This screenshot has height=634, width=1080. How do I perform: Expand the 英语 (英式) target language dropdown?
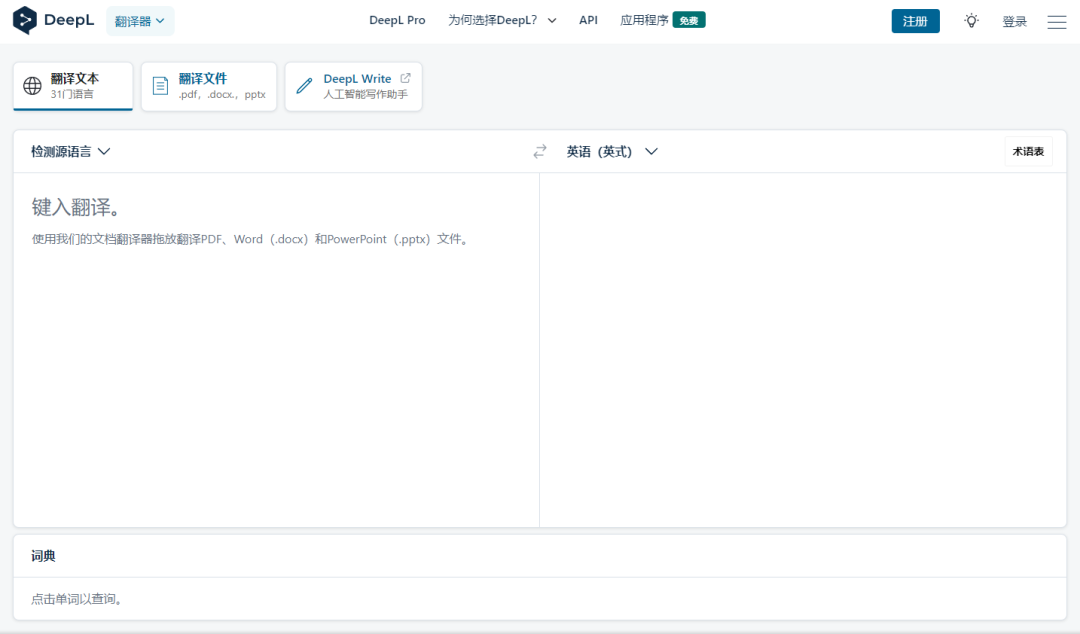(x=612, y=152)
